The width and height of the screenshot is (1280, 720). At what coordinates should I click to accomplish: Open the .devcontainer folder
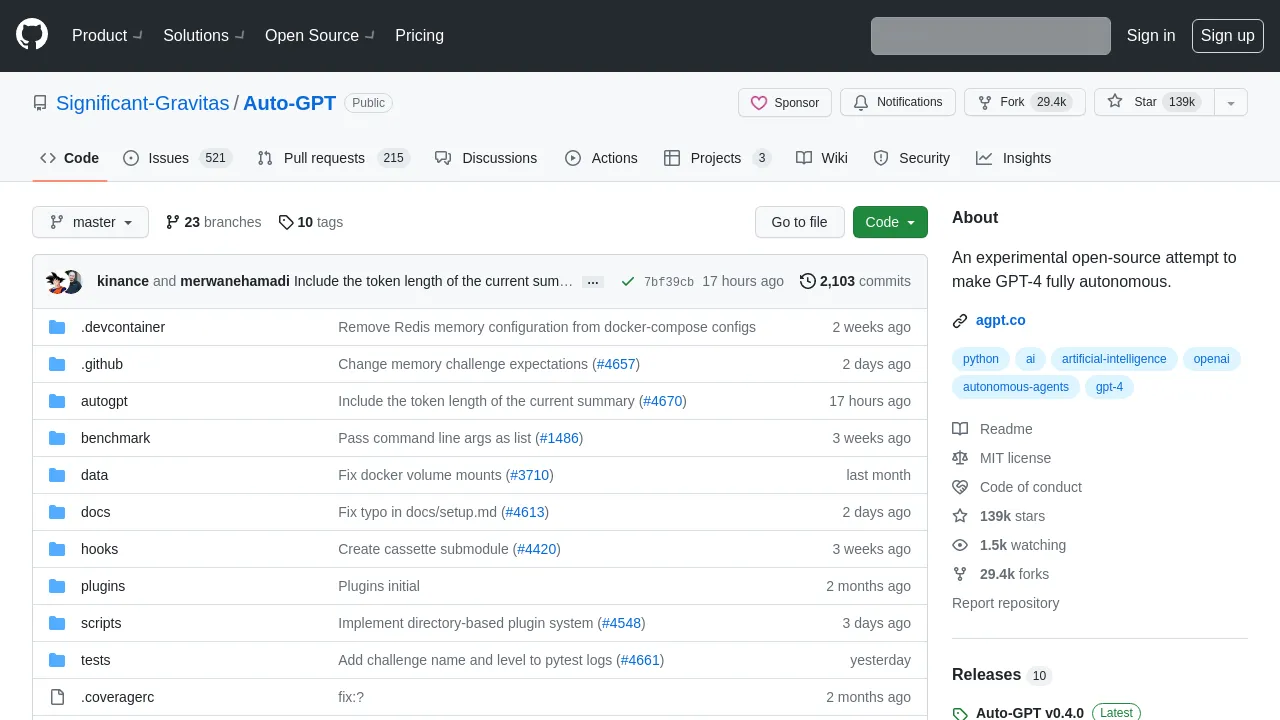click(123, 327)
